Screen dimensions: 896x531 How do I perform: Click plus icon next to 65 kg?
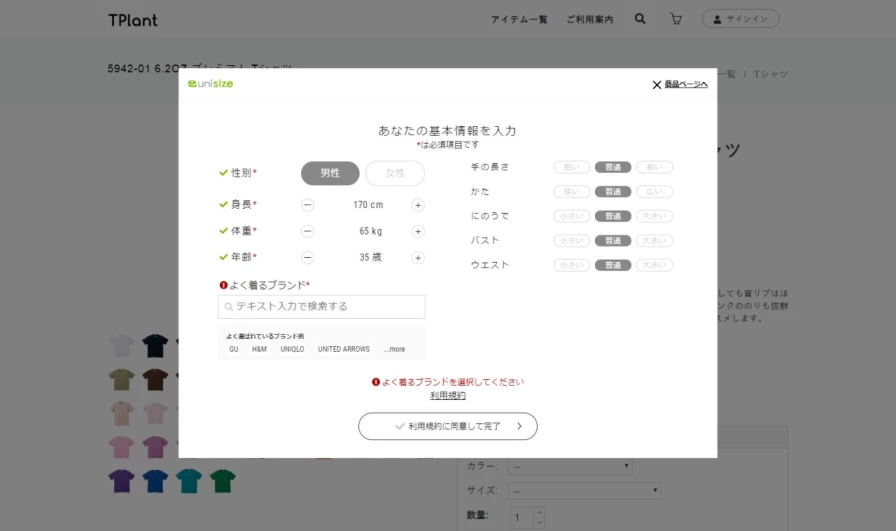pos(418,231)
